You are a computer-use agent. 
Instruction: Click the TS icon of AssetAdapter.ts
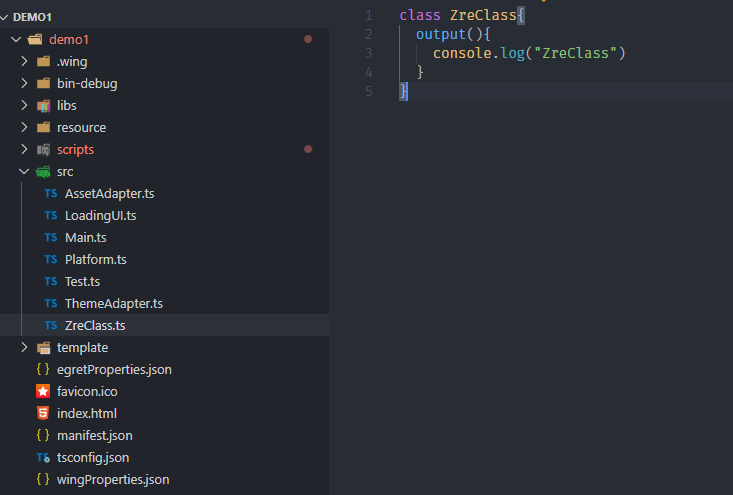pyautogui.click(x=50, y=193)
